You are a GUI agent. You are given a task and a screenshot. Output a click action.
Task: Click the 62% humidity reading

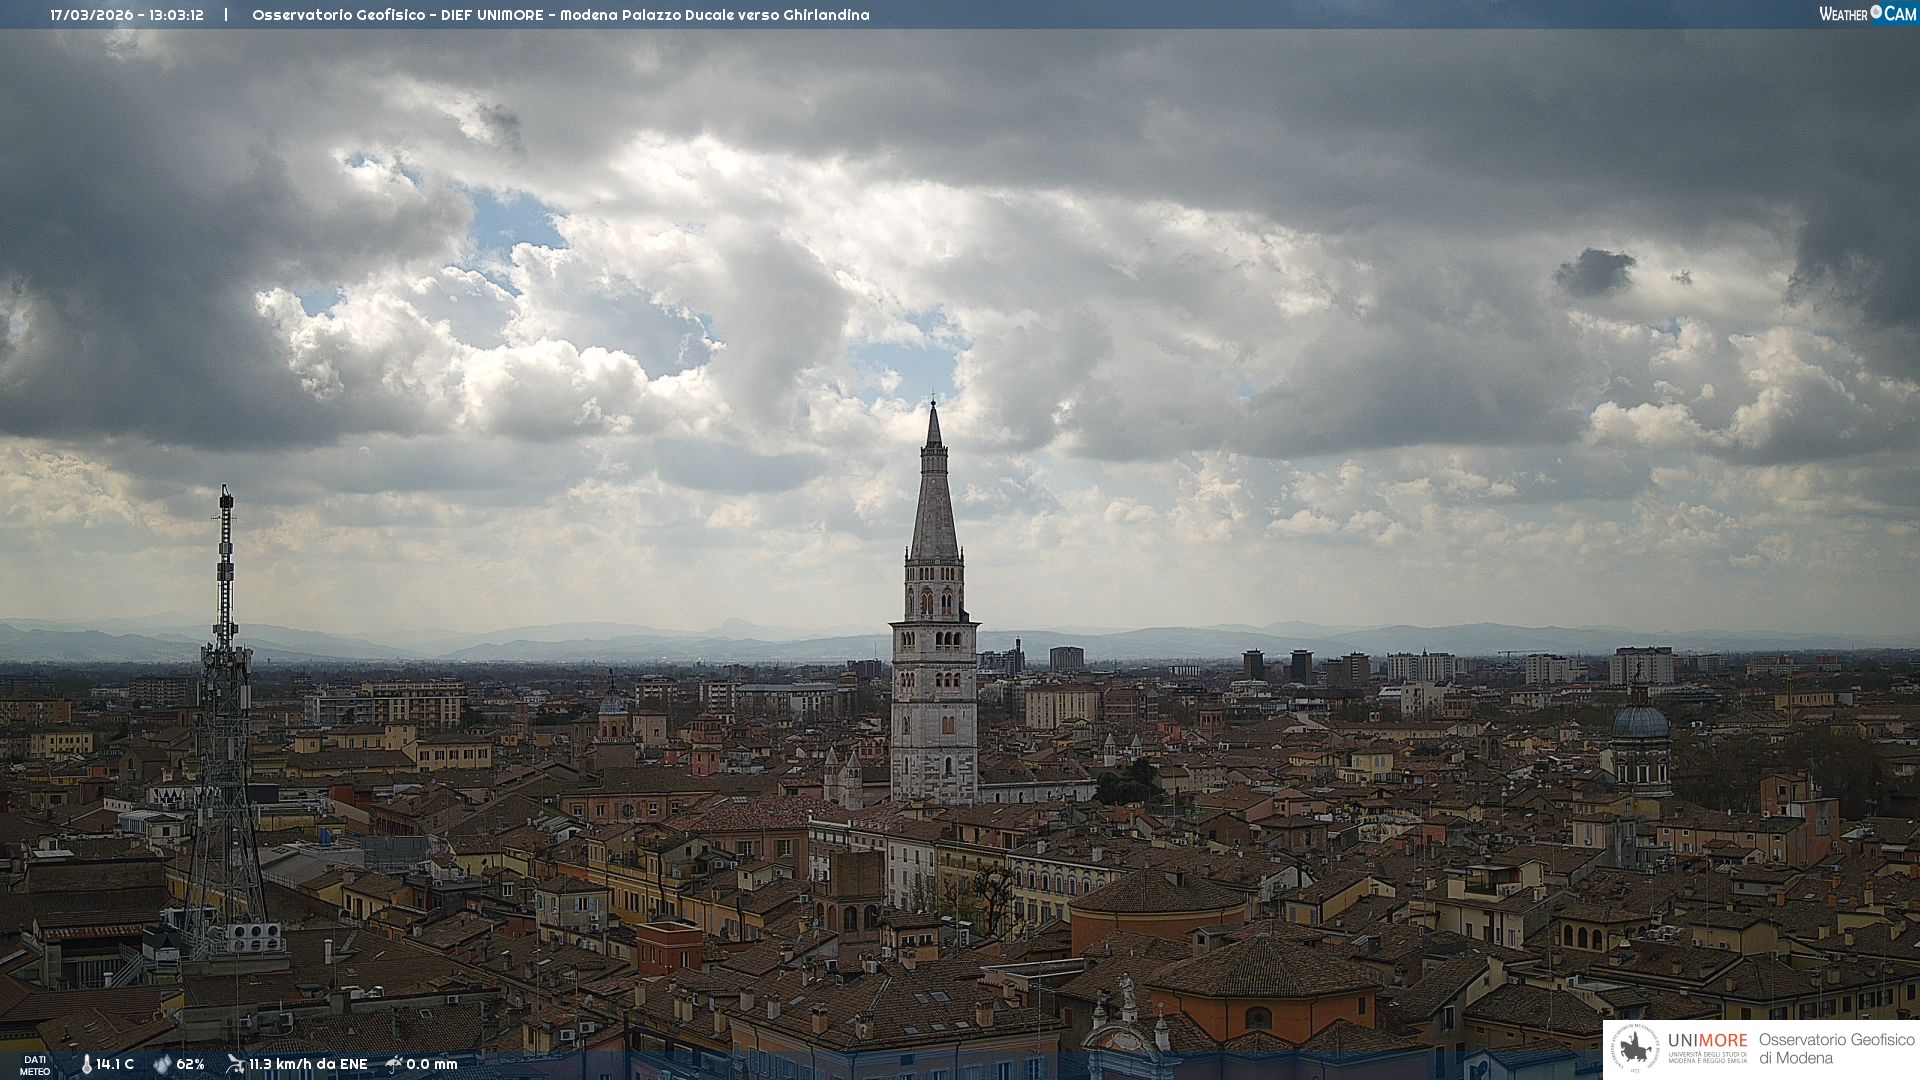[190, 1064]
